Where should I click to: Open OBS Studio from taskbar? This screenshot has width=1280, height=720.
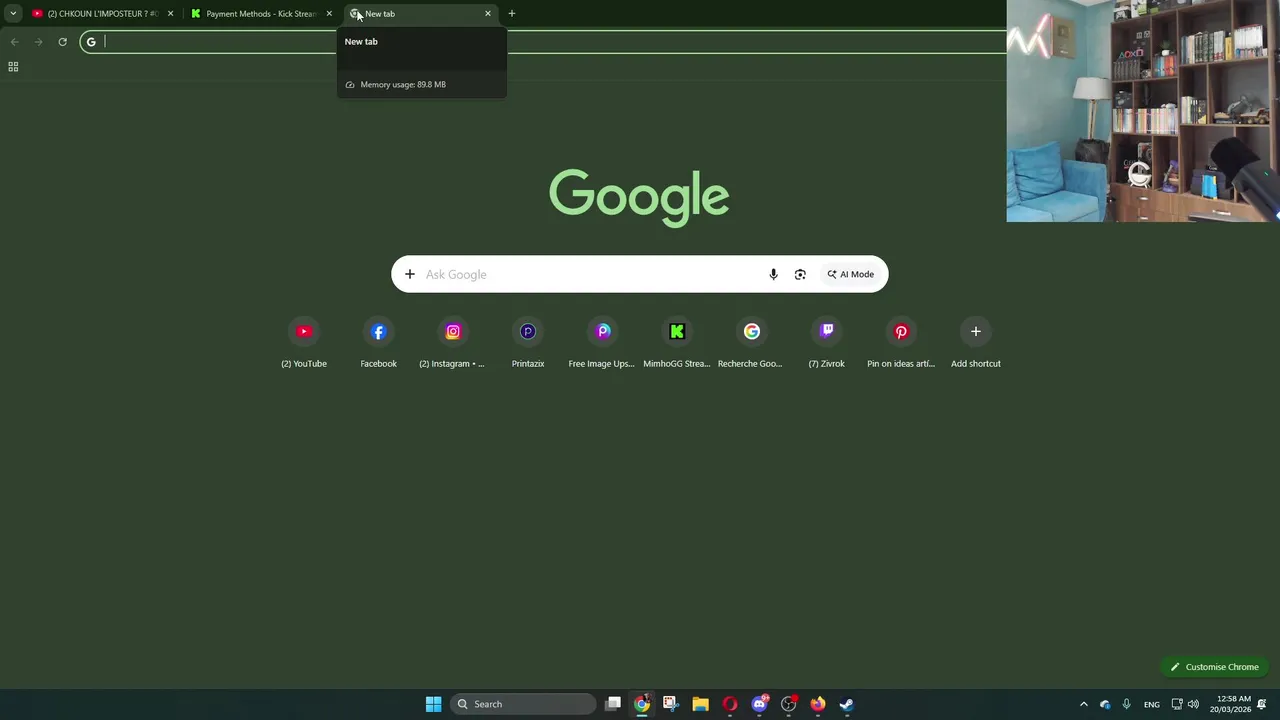(788, 704)
